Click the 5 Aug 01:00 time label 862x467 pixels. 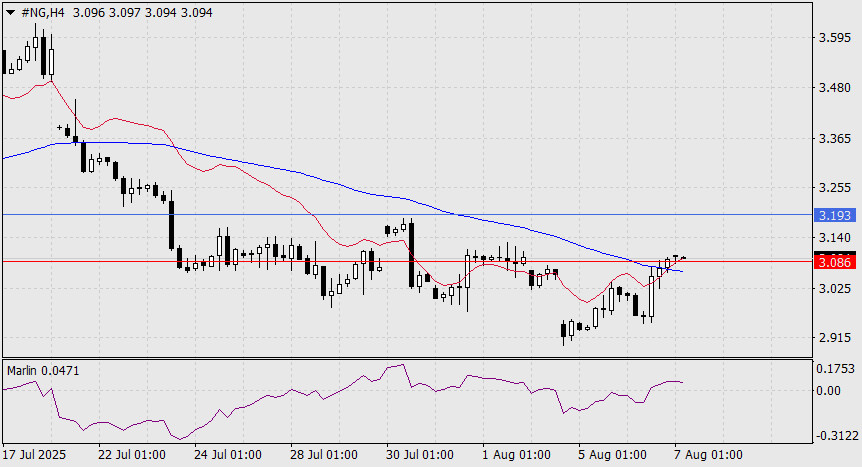[612, 455]
